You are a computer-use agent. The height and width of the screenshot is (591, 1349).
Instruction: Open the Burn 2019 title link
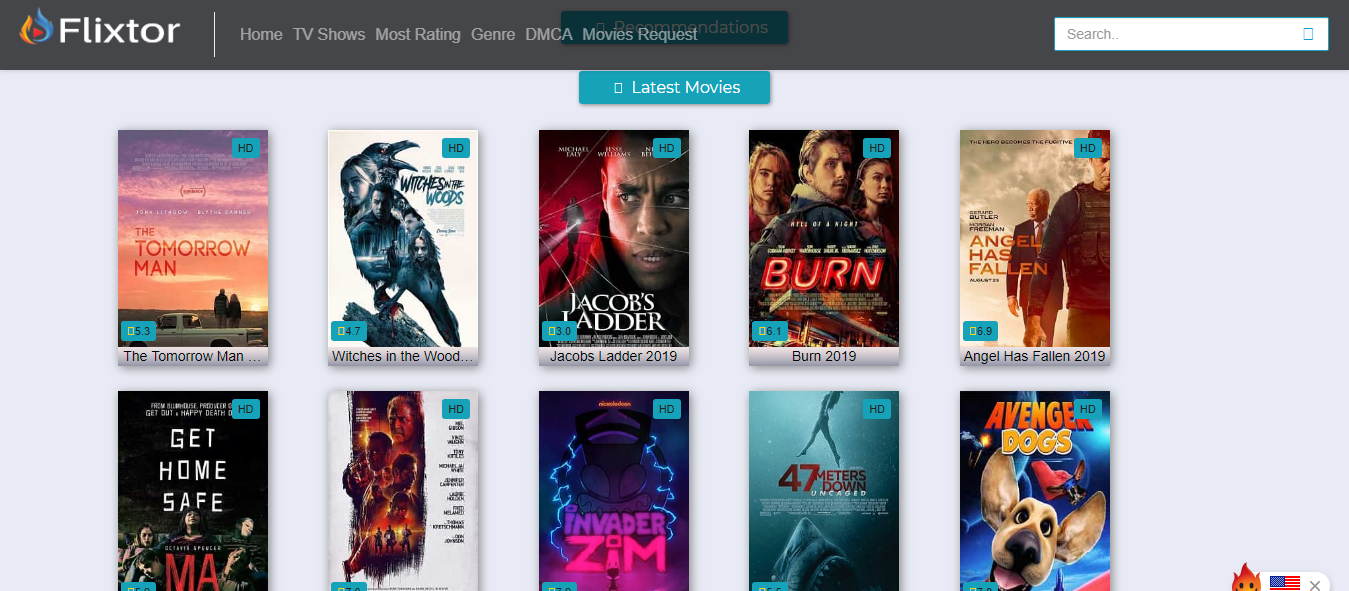click(824, 356)
